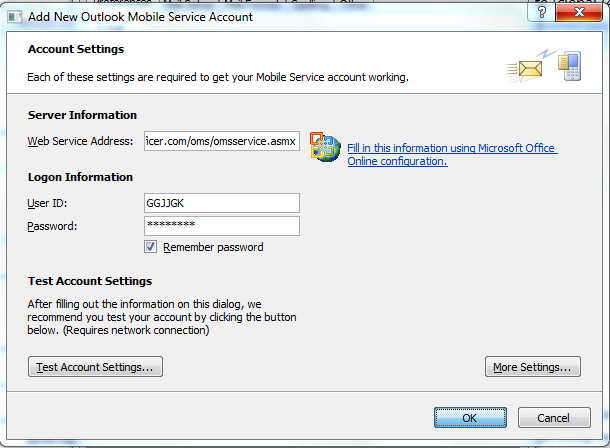
Task: Click the Remember password label text
Action: (213, 247)
